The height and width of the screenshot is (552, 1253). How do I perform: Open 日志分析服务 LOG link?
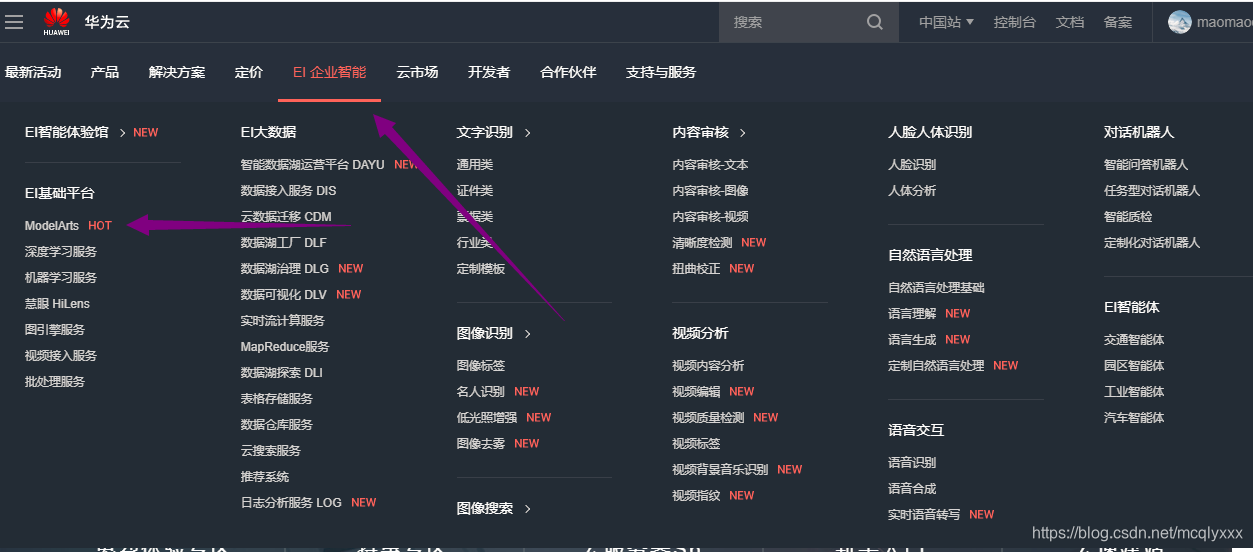(x=291, y=503)
